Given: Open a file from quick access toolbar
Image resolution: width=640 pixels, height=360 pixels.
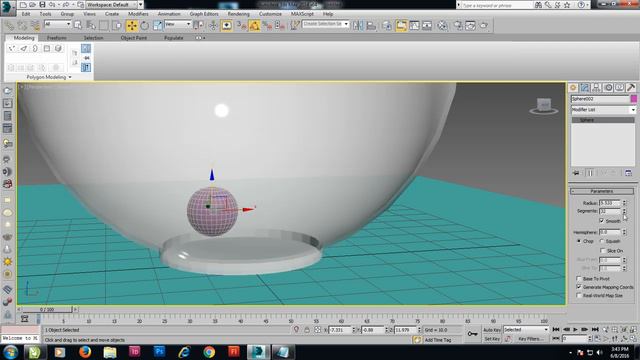Looking at the screenshot, I should click(33, 5).
